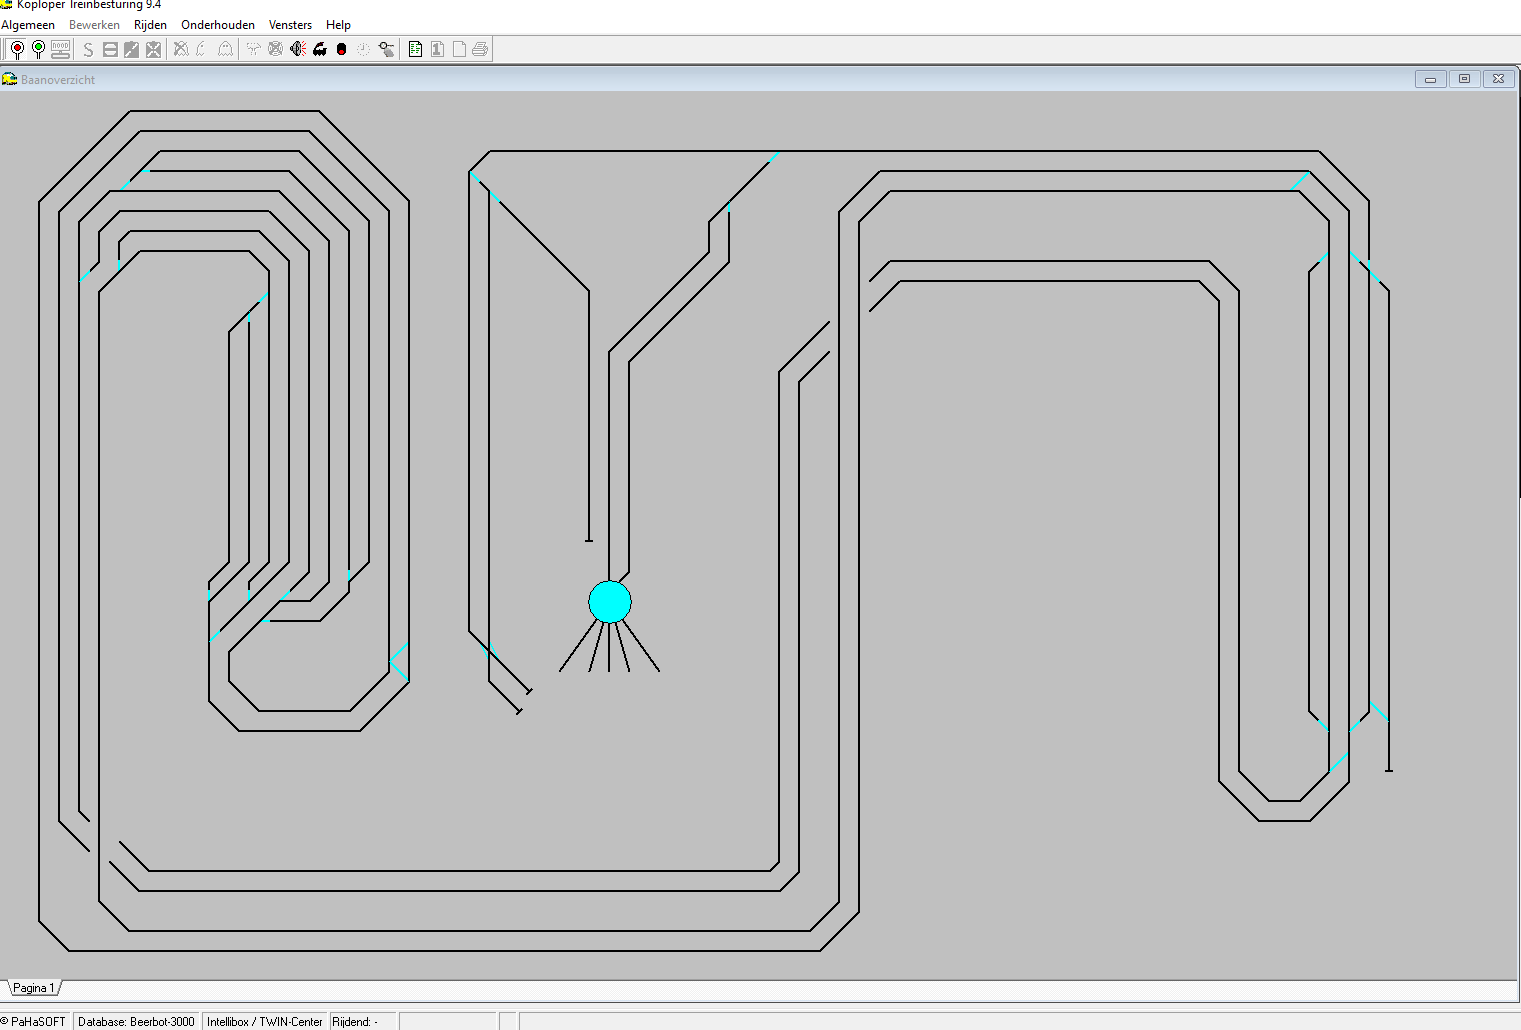Open the green lined document icon
The width and height of the screenshot is (1521, 1030).
pos(415,49)
